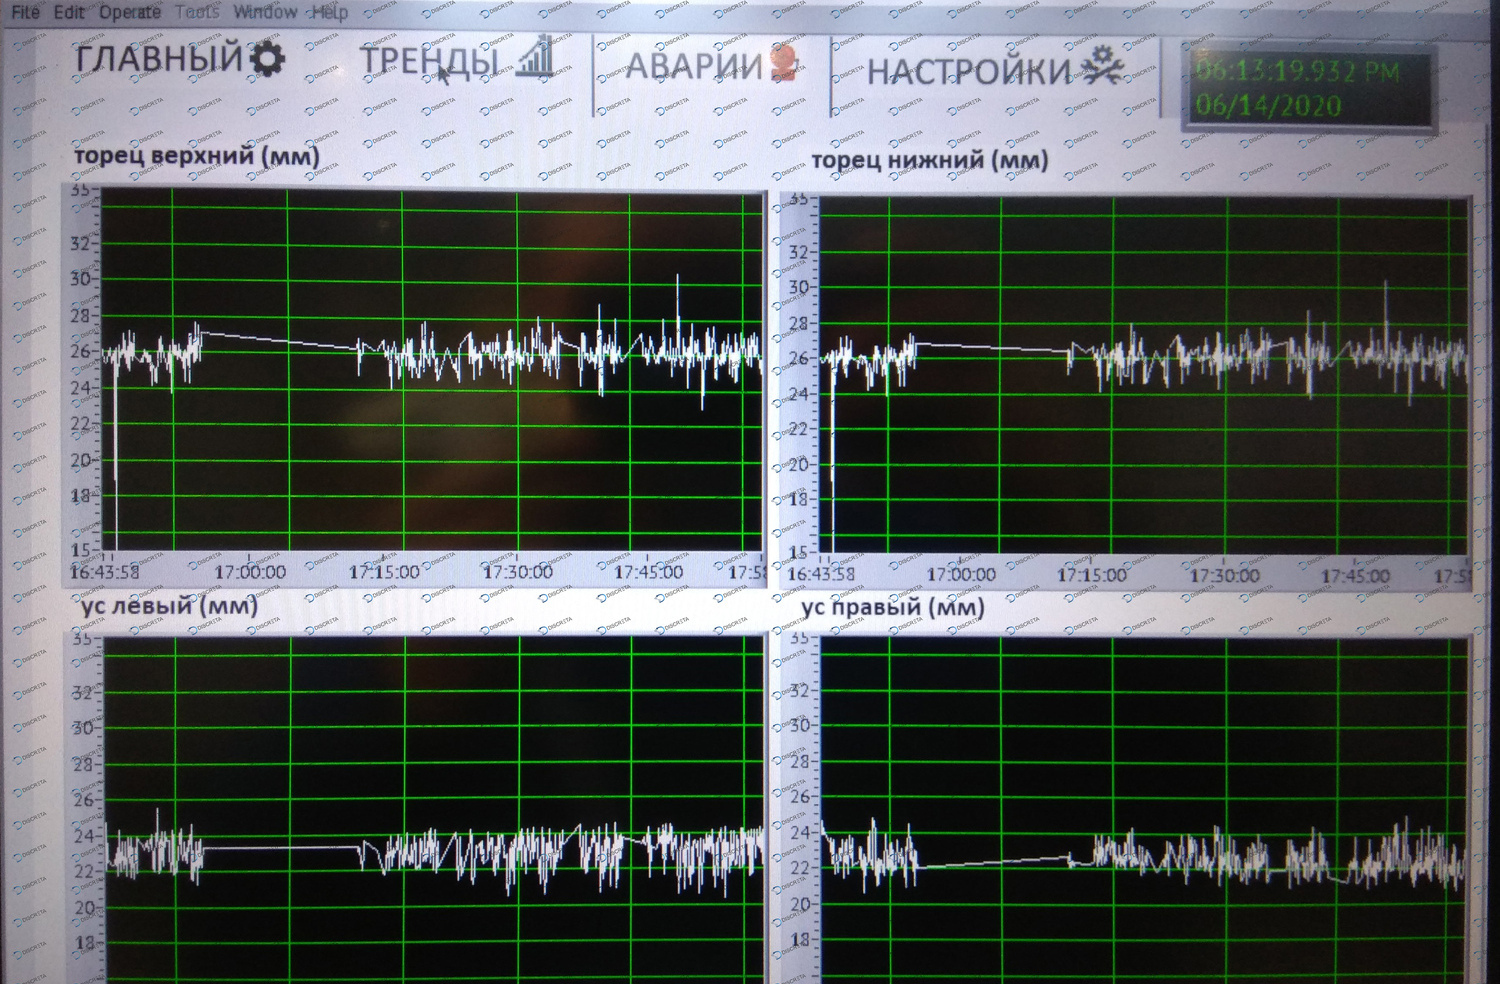Click the gear icon next to ГЛАВНЫЙ

[x=267, y=58]
